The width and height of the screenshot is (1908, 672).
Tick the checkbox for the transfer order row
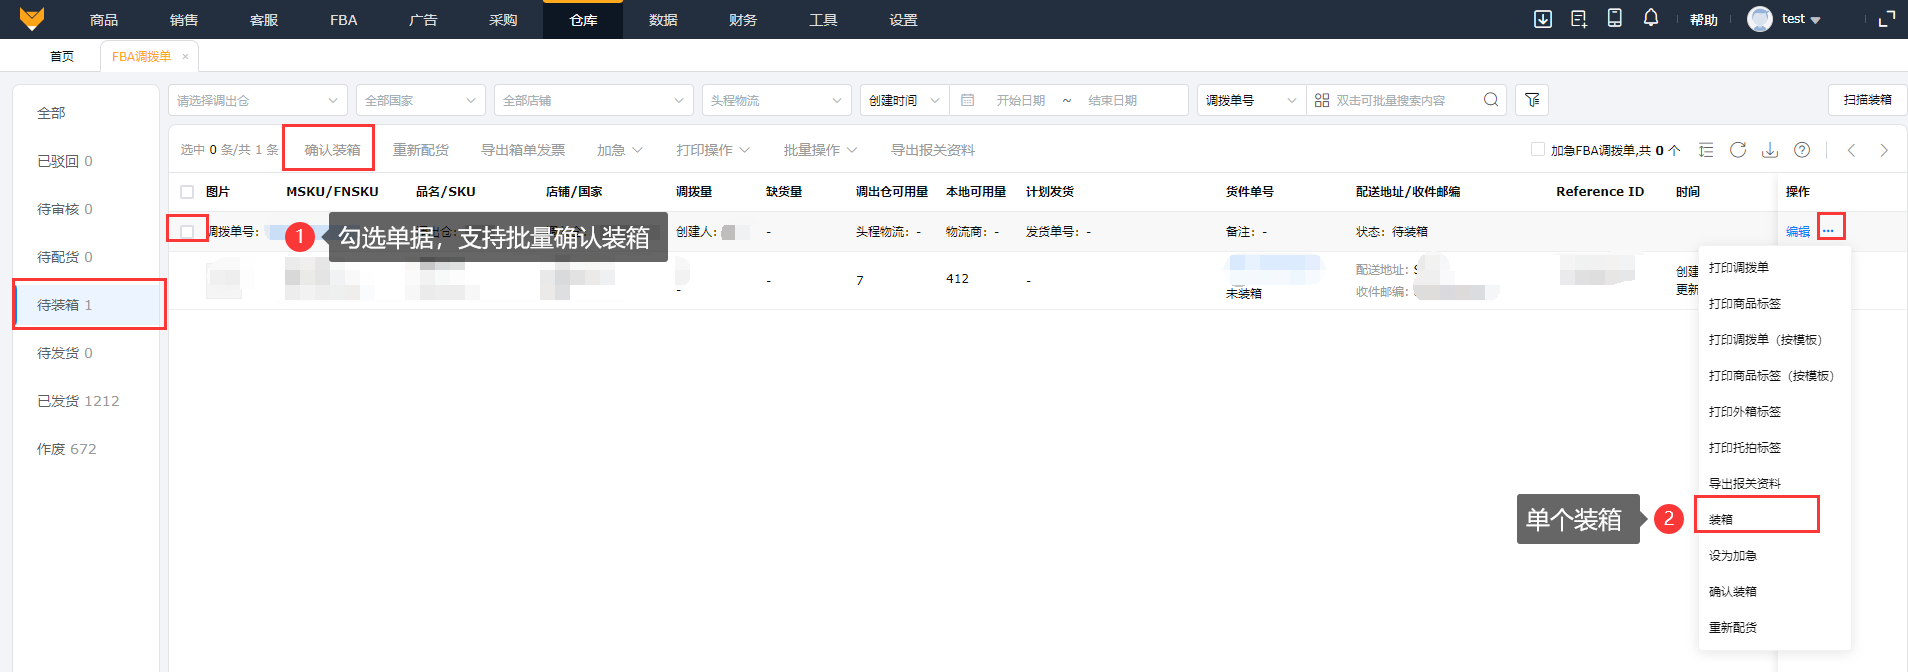[187, 232]
